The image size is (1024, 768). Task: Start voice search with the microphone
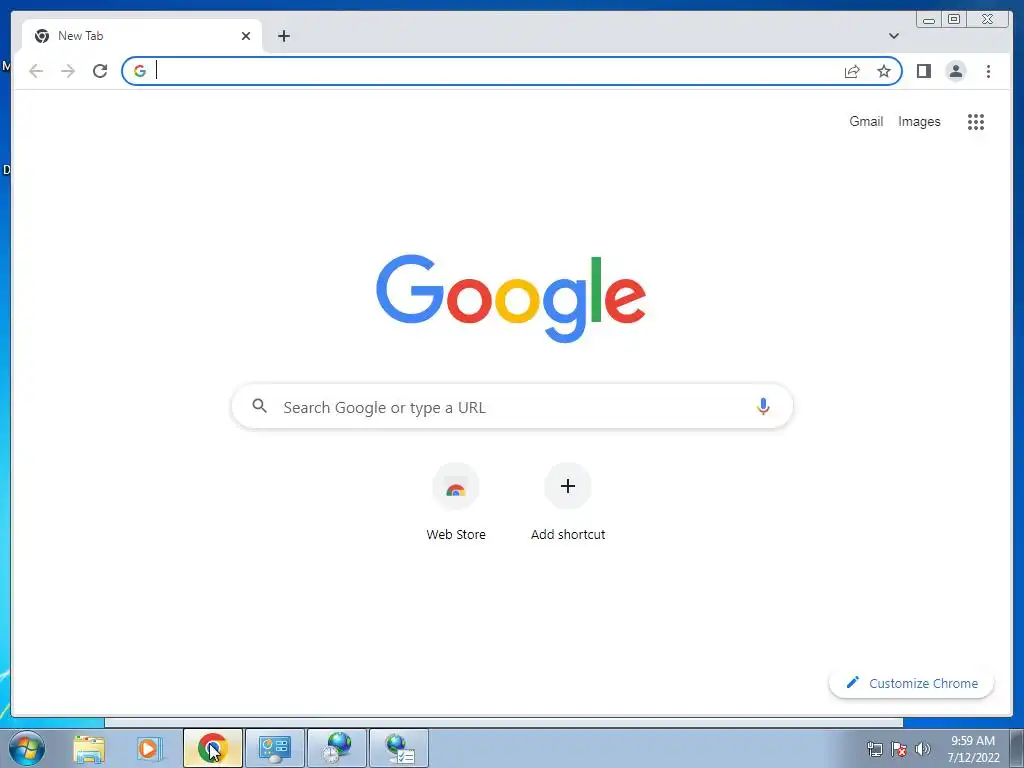click(763, 406)
